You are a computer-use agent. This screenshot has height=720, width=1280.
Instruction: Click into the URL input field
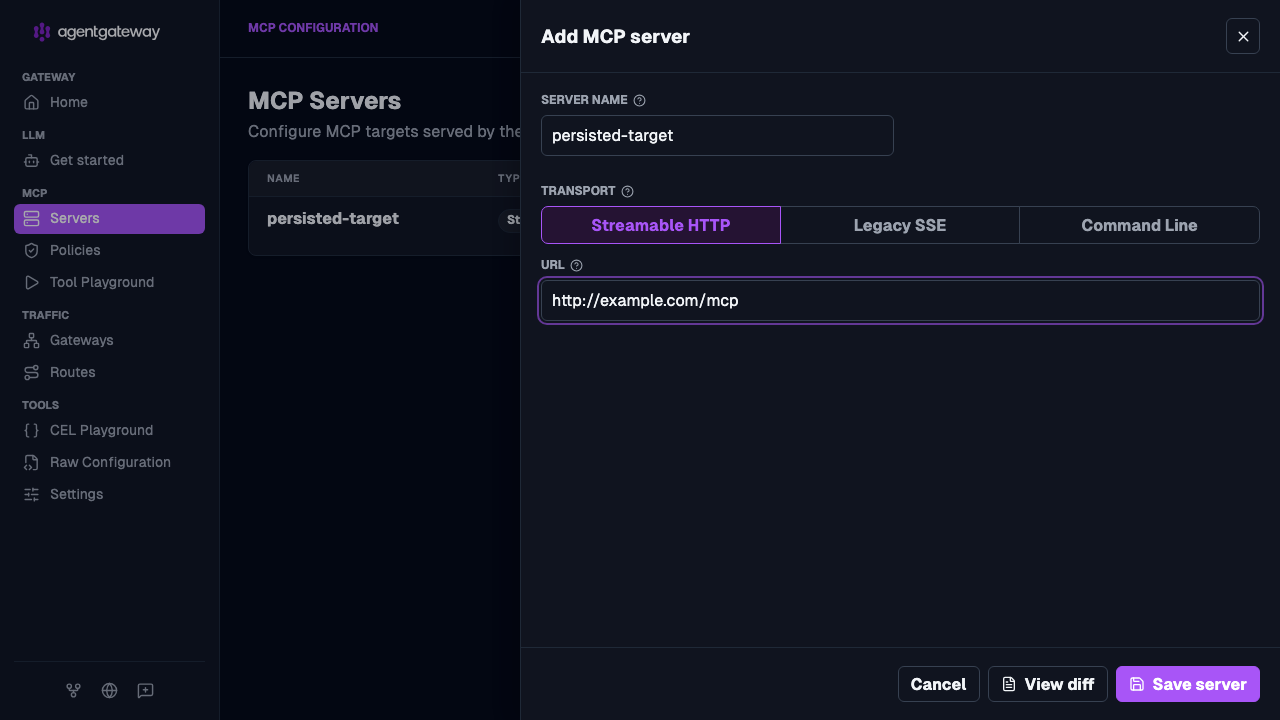900,300
